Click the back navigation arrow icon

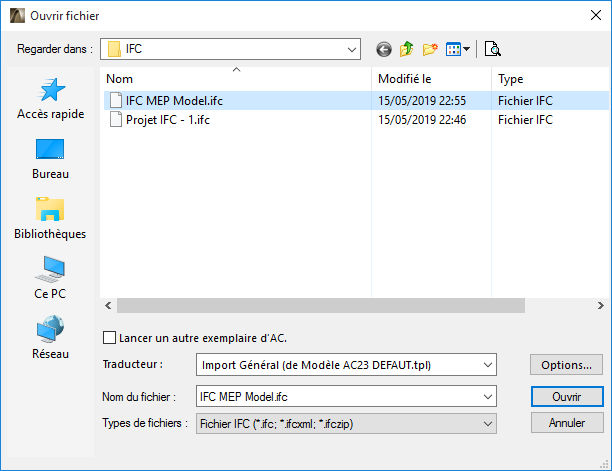[x=384, y=49]
